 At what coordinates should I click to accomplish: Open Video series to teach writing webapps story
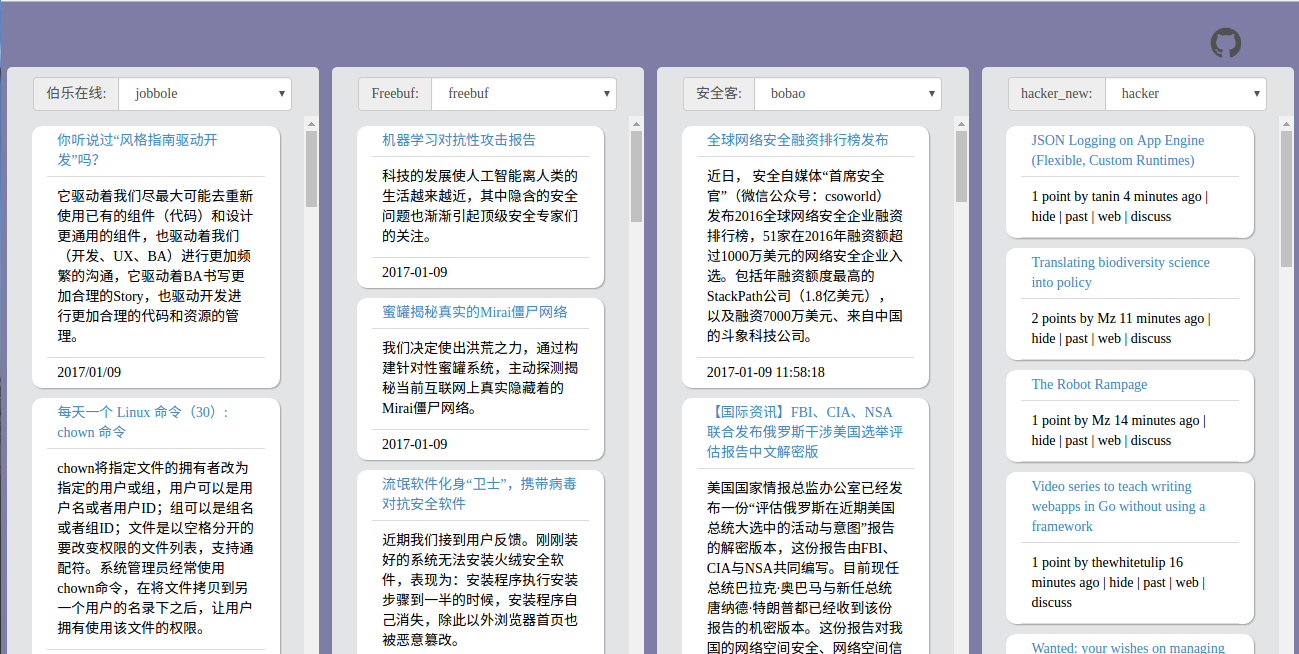[x=1118, y=506]
